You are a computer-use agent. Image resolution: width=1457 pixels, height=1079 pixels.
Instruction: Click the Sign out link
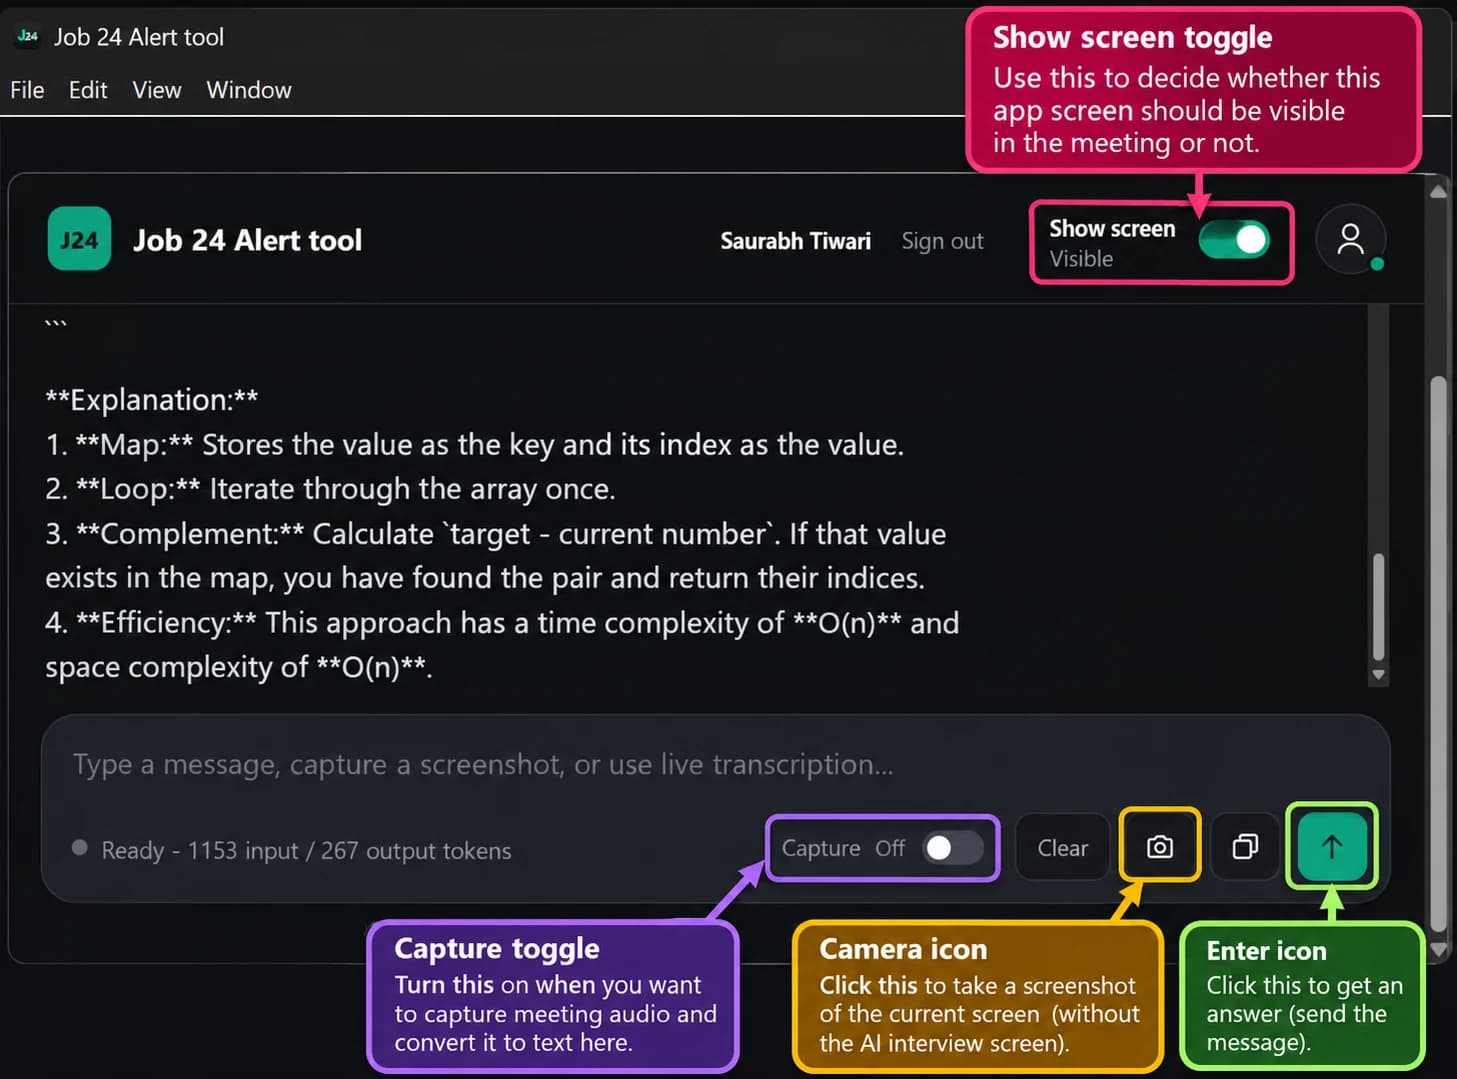[x=942, y=241]
